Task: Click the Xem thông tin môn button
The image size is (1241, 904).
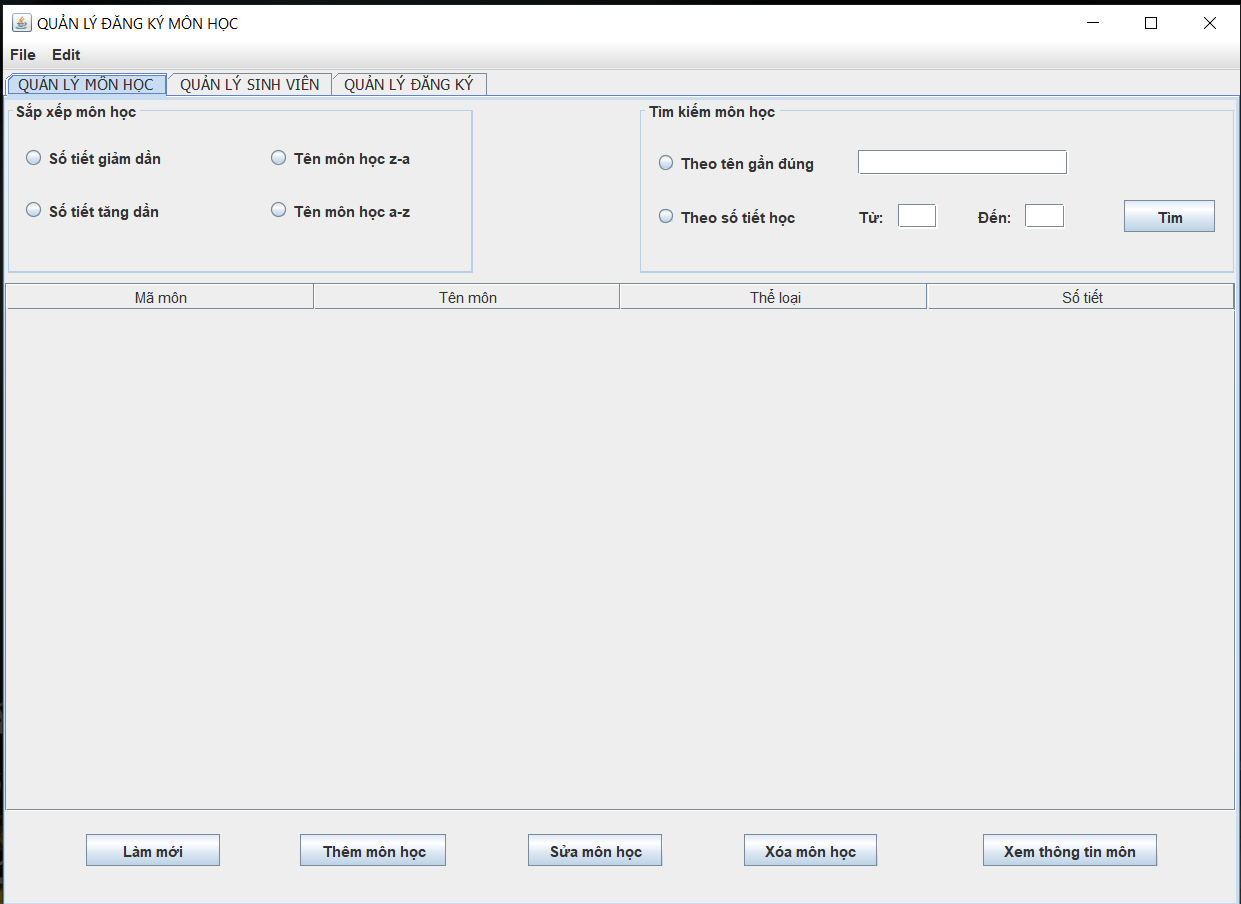Action: (1070, 851)
